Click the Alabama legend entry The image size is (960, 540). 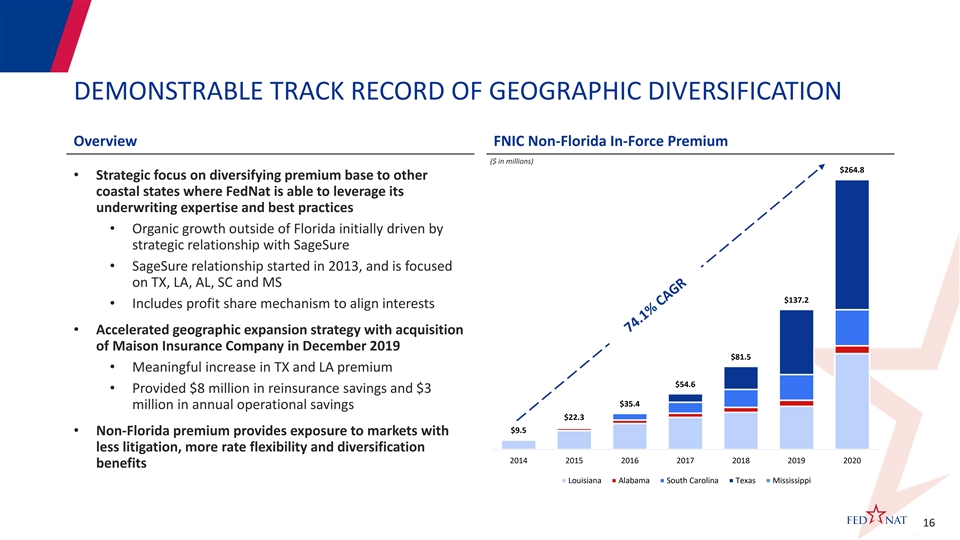(x=631, y=481)
